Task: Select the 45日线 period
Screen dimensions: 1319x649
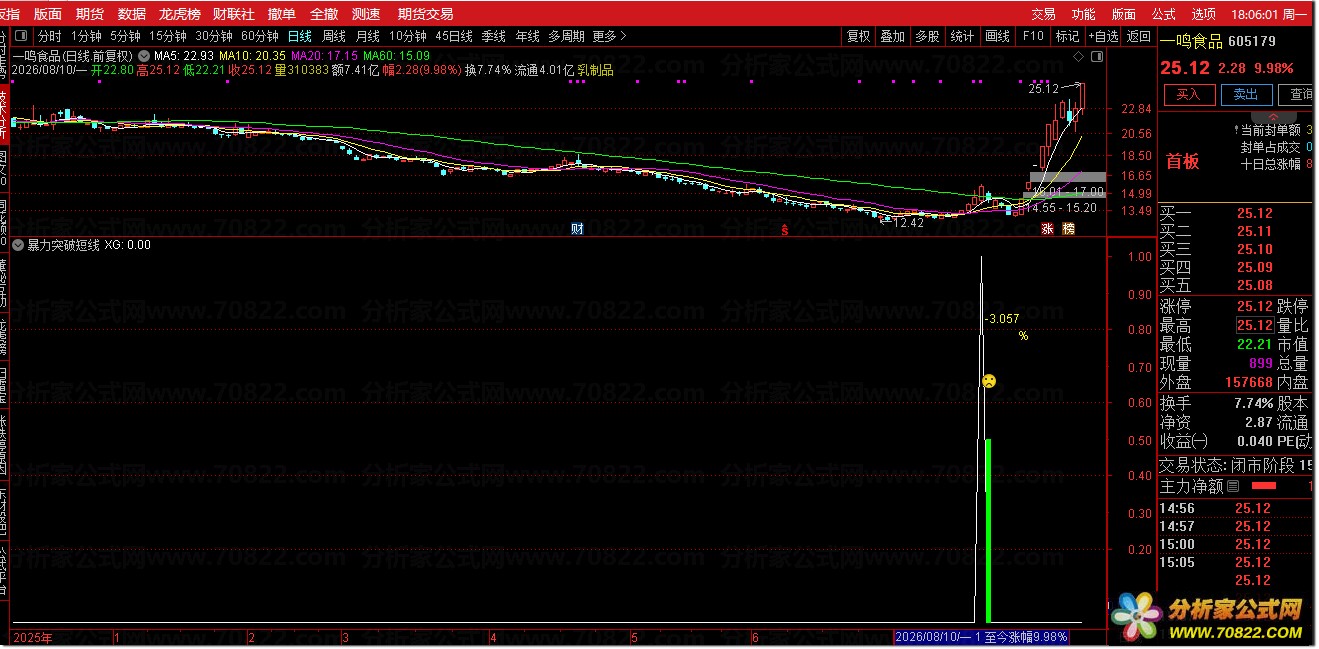Action: tap(454, 36)
